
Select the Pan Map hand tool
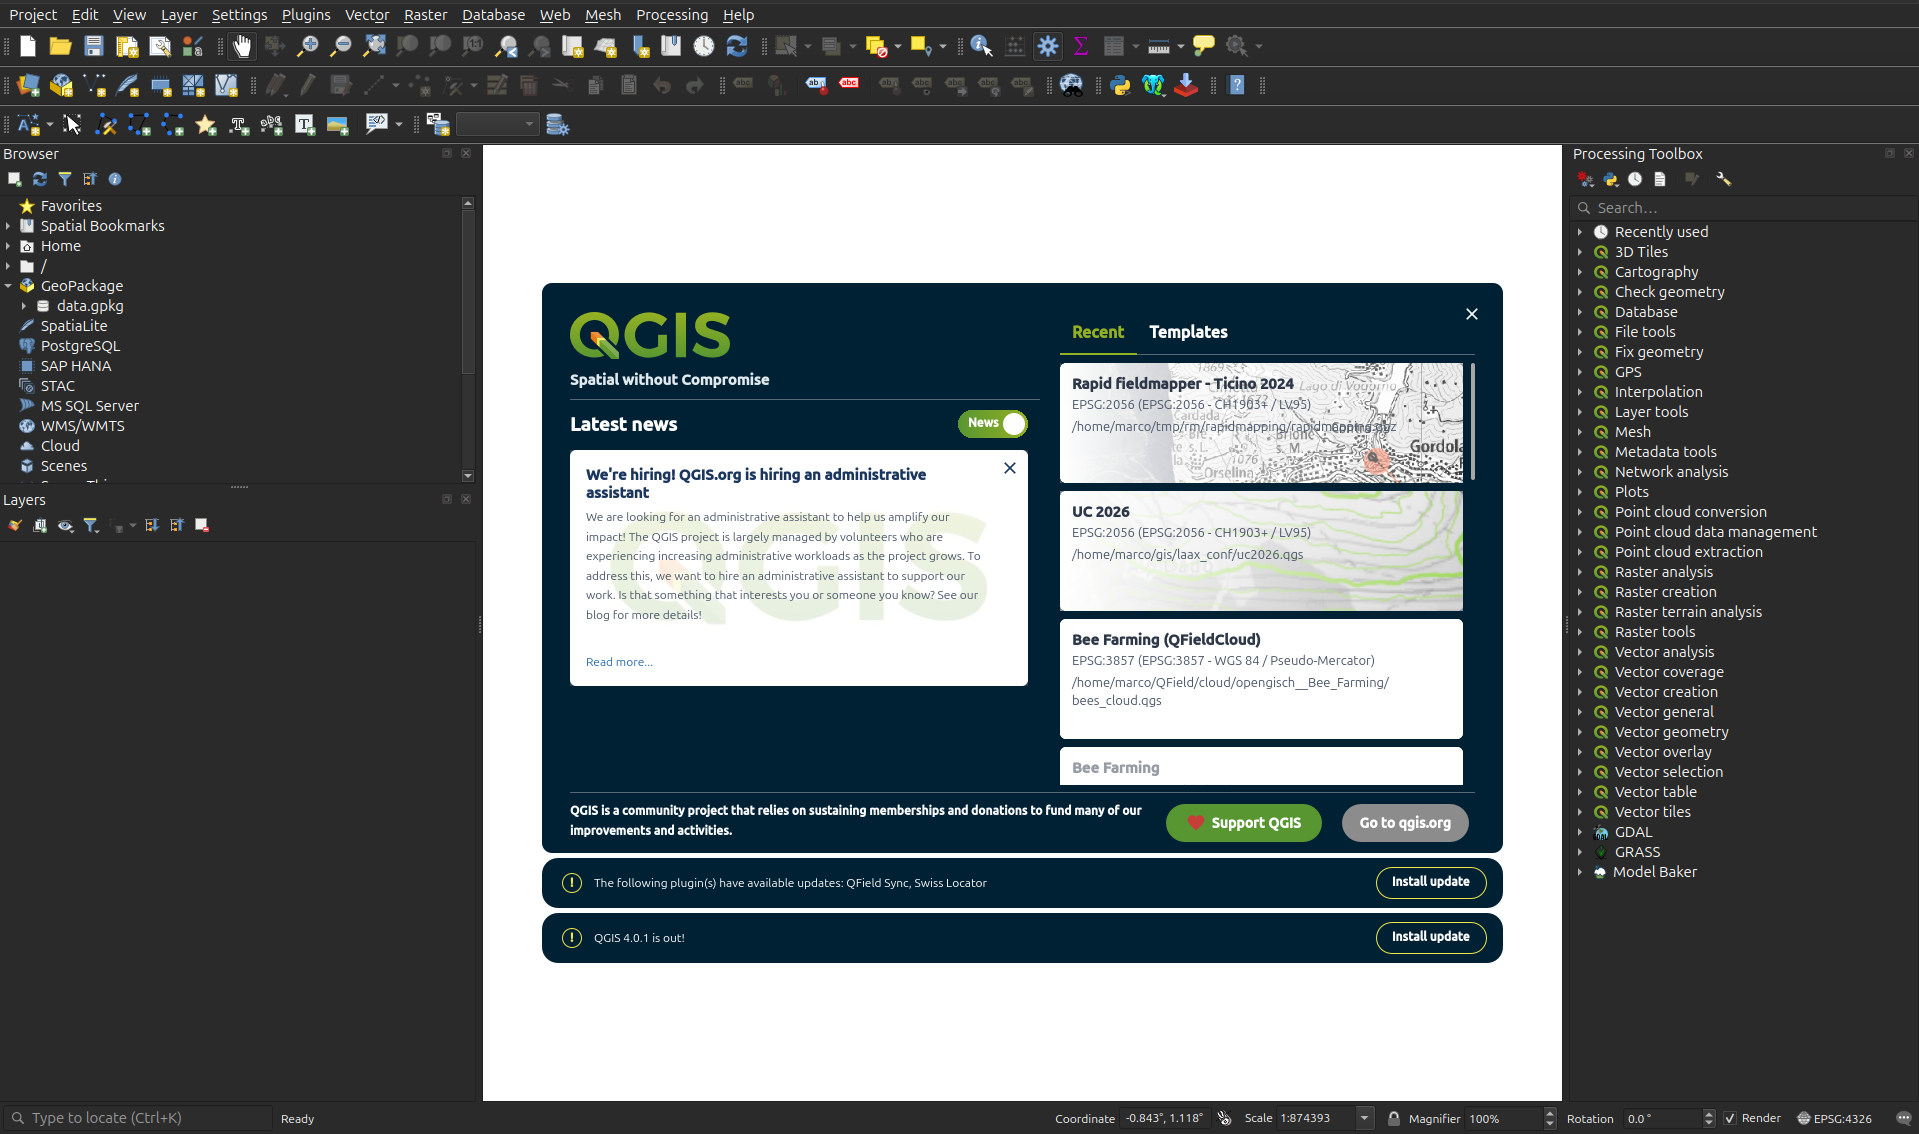pyautogui.click(x=242, y=46)
